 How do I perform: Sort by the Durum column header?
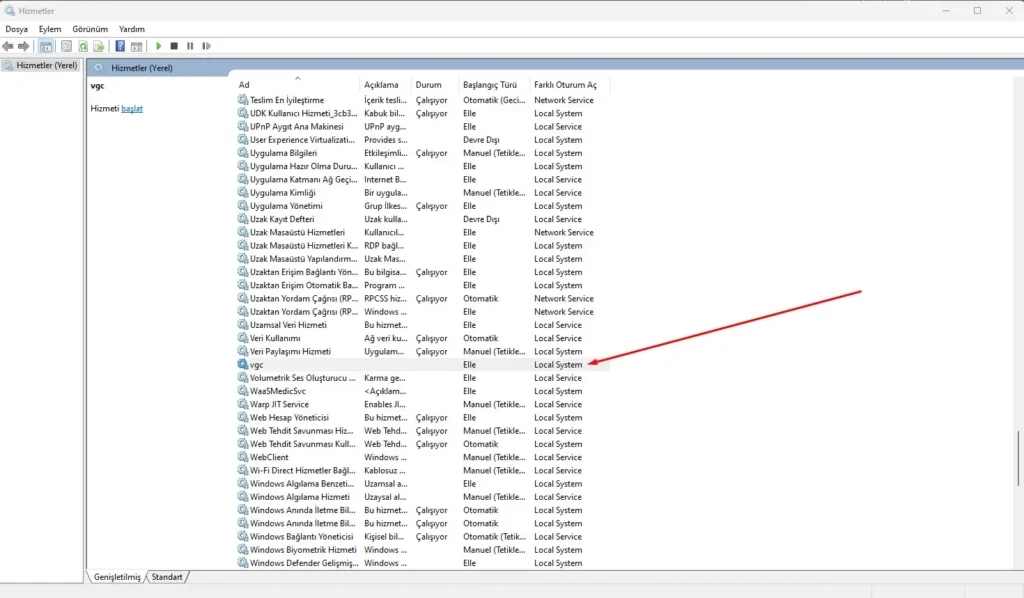pyautogui.click(x=428, y=85)
